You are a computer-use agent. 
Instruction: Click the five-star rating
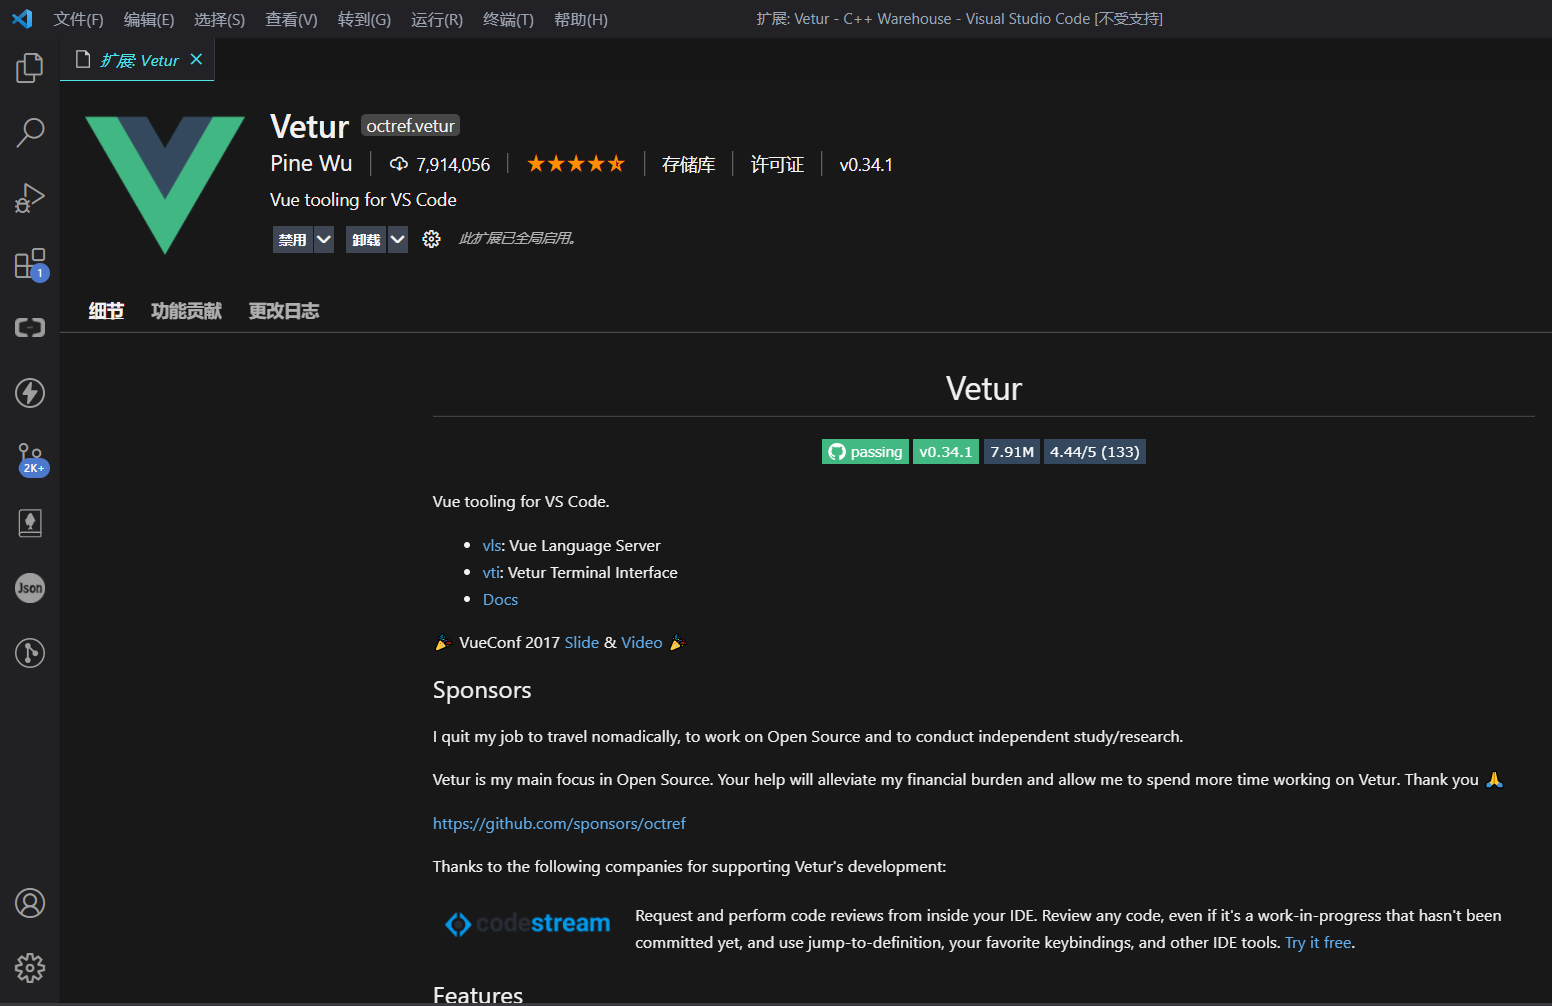[x=576, y=164]
